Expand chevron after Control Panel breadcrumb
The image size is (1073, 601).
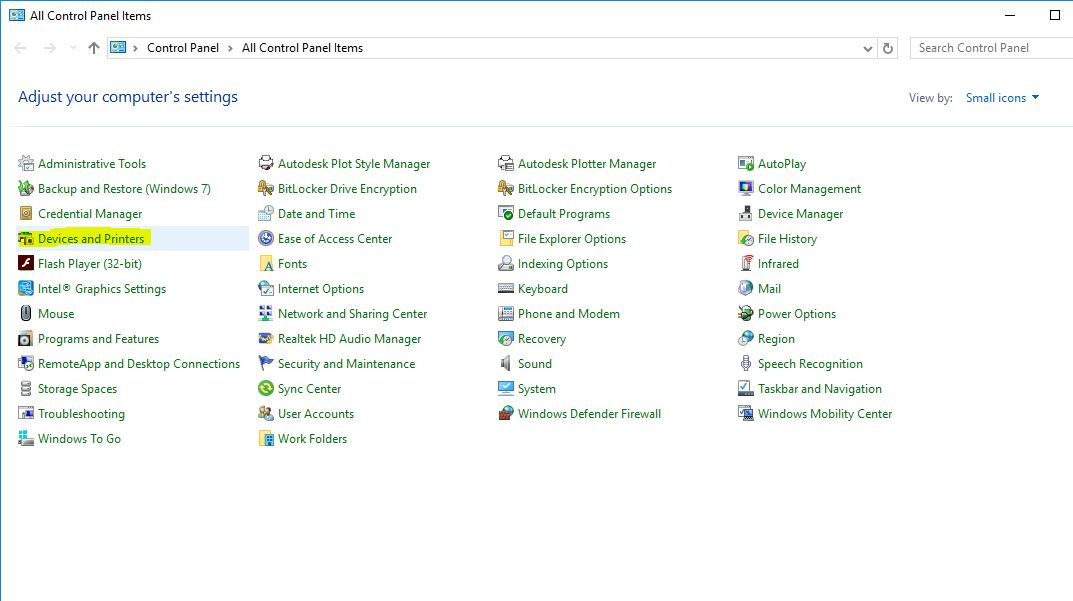(x=230, y=48)
